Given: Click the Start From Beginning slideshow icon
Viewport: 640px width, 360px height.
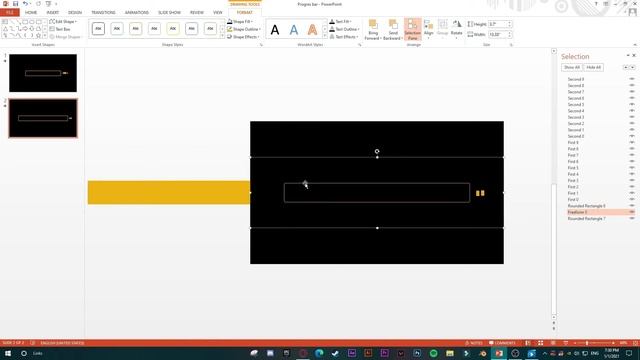Looking at the screenshot, I should coord(48,4).
